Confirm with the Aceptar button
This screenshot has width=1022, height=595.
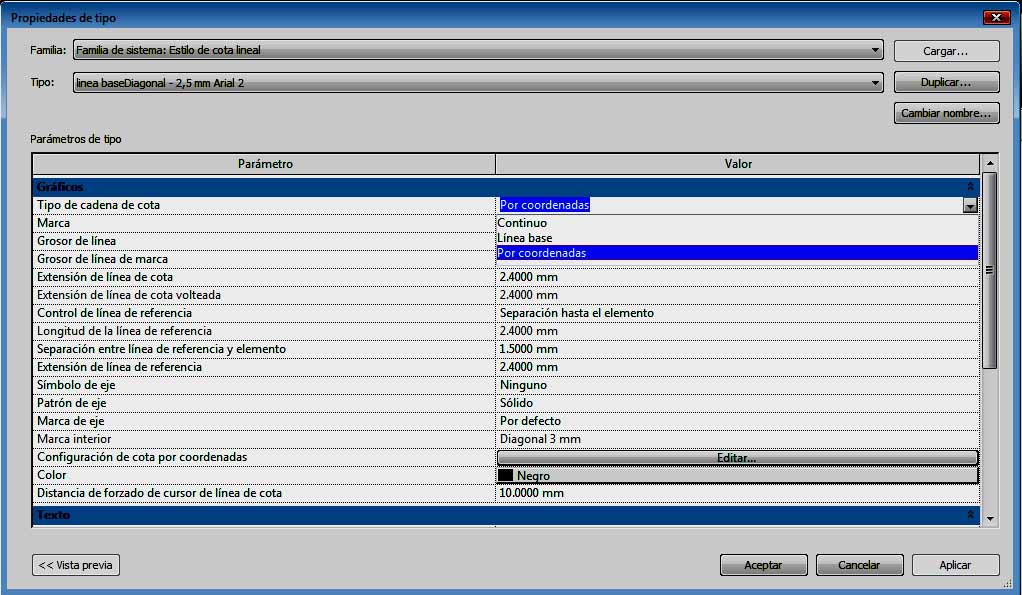tap(763, 565)
